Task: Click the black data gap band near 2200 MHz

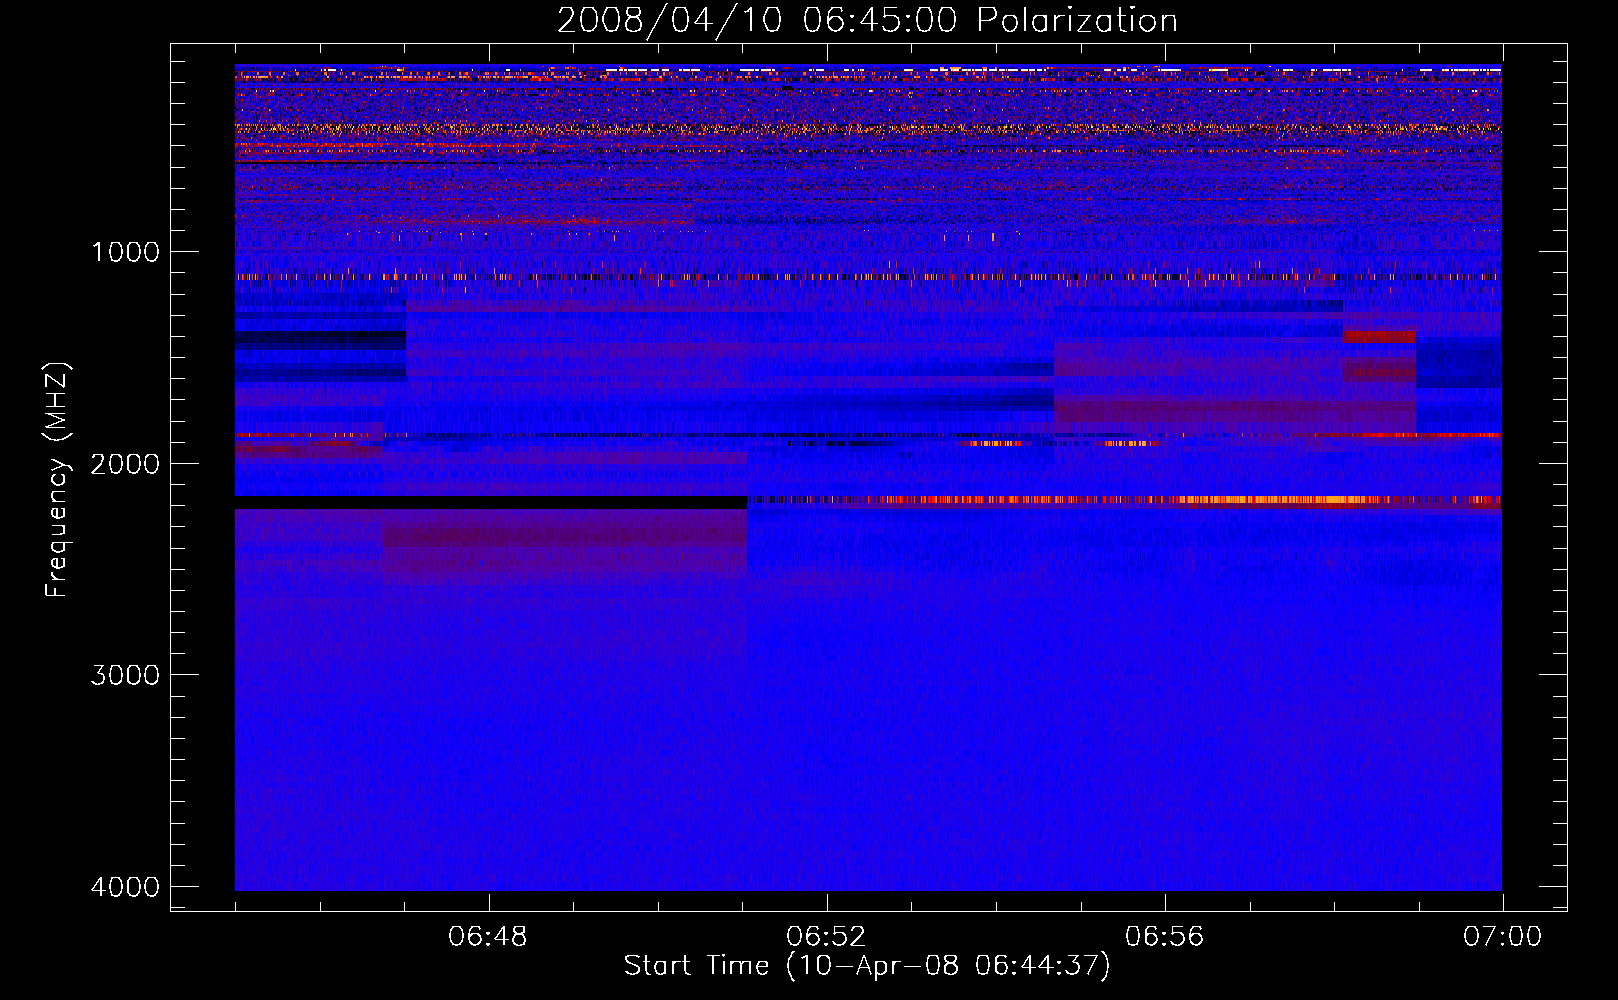Action: pyautogui.click(x=491, y=502)
